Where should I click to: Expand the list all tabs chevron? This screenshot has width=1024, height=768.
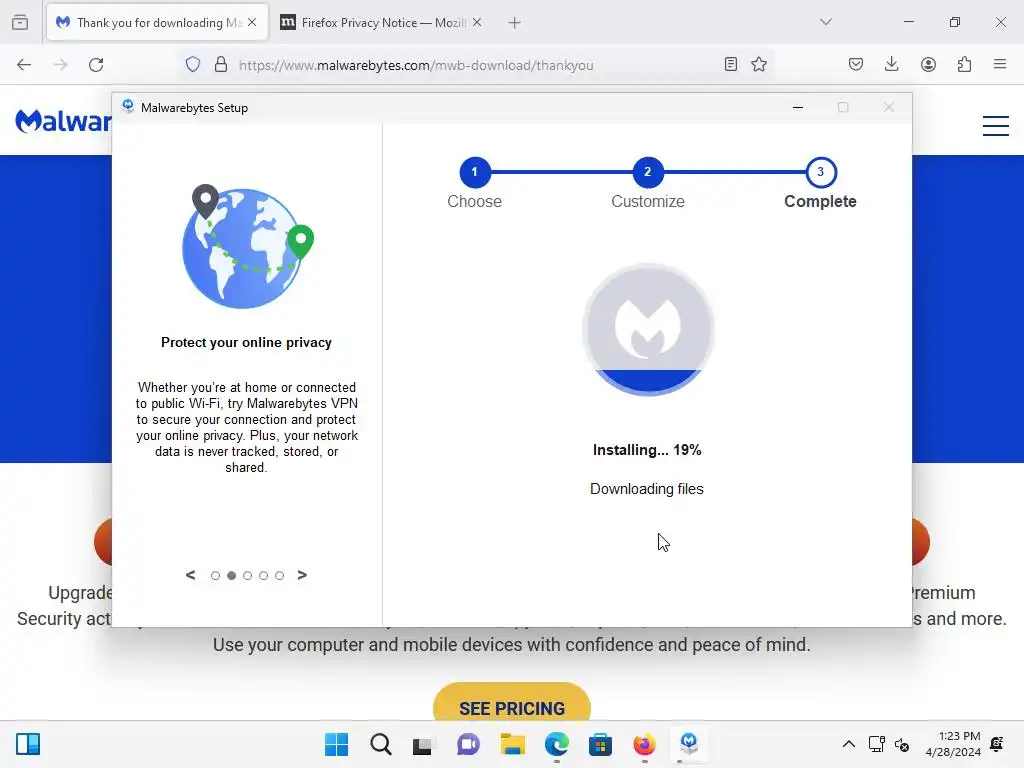[825, 22]
